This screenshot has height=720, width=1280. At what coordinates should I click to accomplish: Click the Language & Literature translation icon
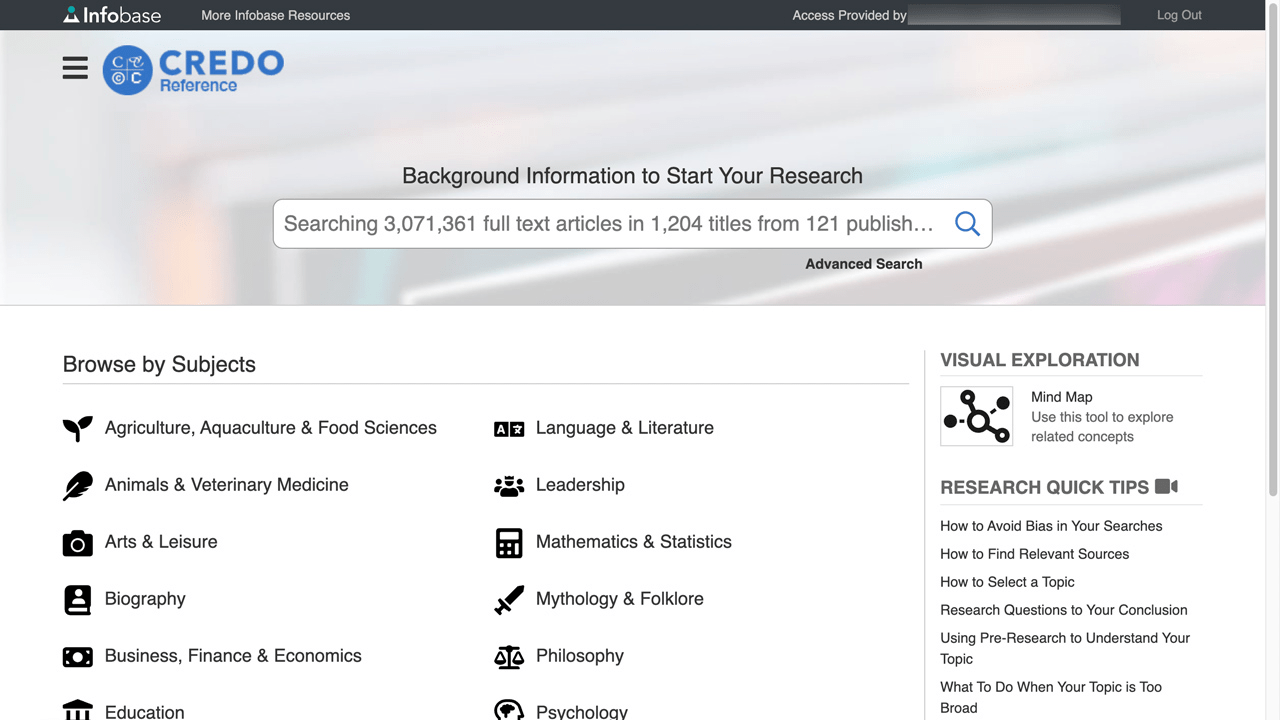[x=509, y=428]
